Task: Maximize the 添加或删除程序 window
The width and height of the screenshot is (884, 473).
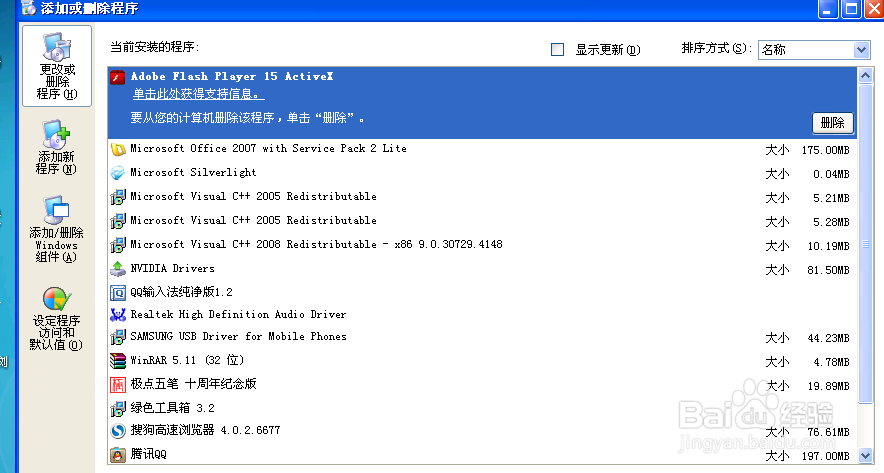Action: point(851,8)
